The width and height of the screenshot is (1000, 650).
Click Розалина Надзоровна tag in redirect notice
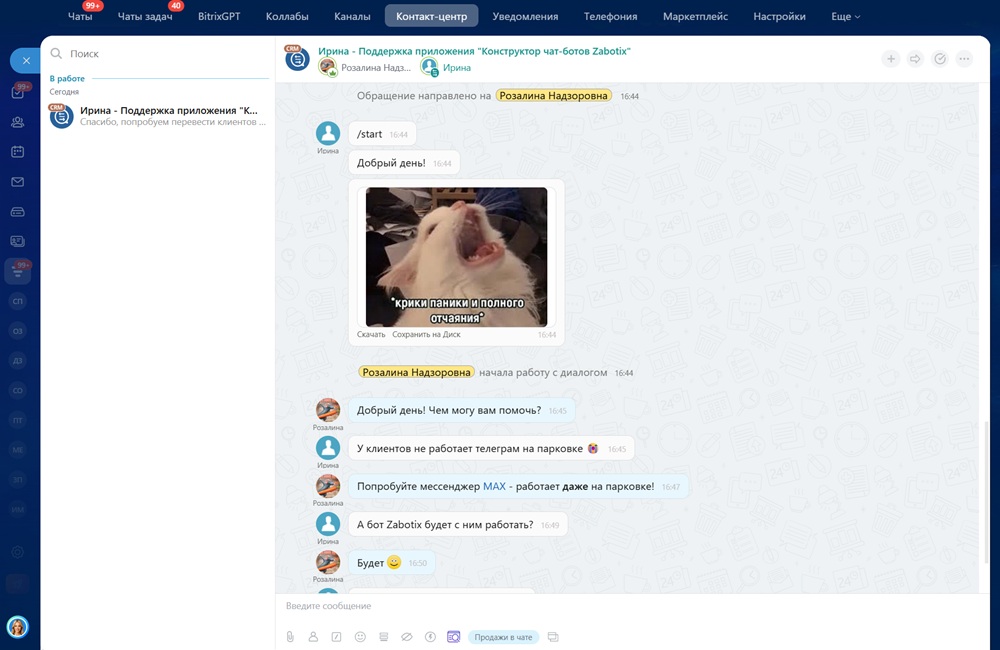pyautogui.click(x=554, y=96)
